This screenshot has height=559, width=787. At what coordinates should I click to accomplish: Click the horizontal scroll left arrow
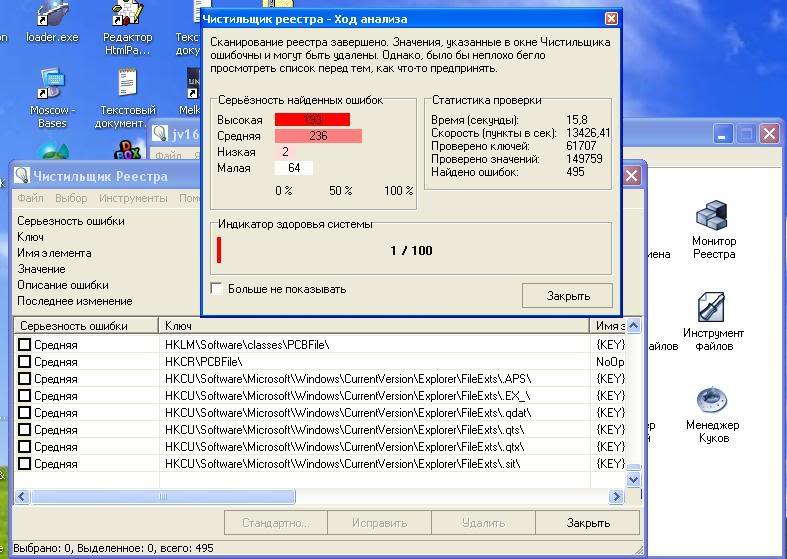pyautogui.click(x=22, y=496)
